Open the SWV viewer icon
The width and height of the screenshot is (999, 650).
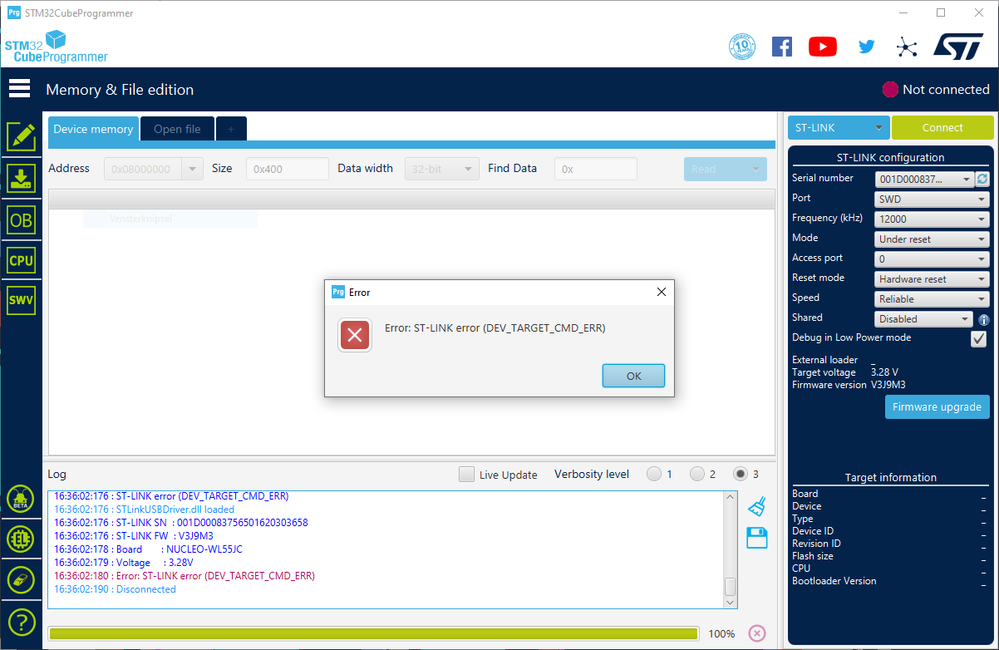pyautogui.click(x=21, y=300)
